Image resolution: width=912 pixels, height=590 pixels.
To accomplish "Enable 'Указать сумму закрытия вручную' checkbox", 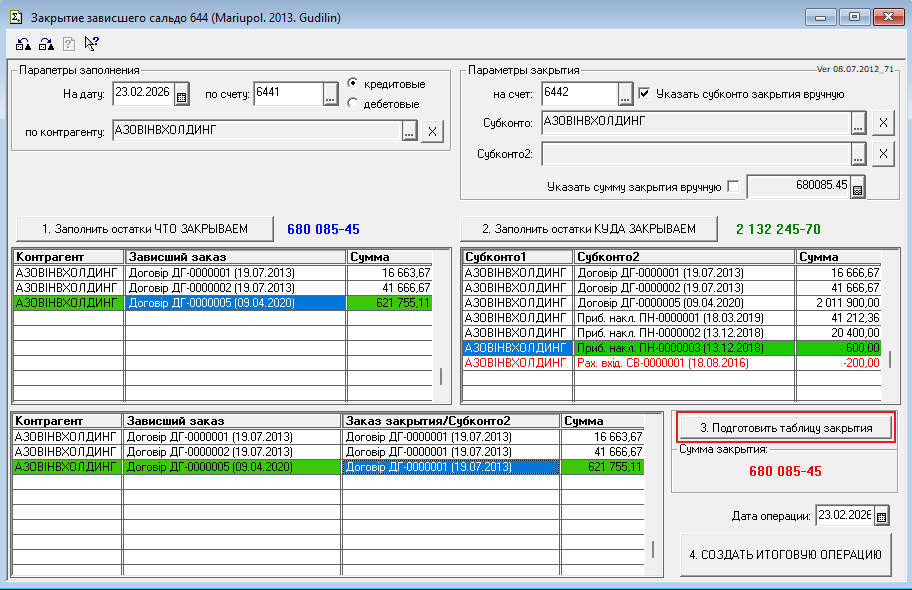I will (733, 186).
